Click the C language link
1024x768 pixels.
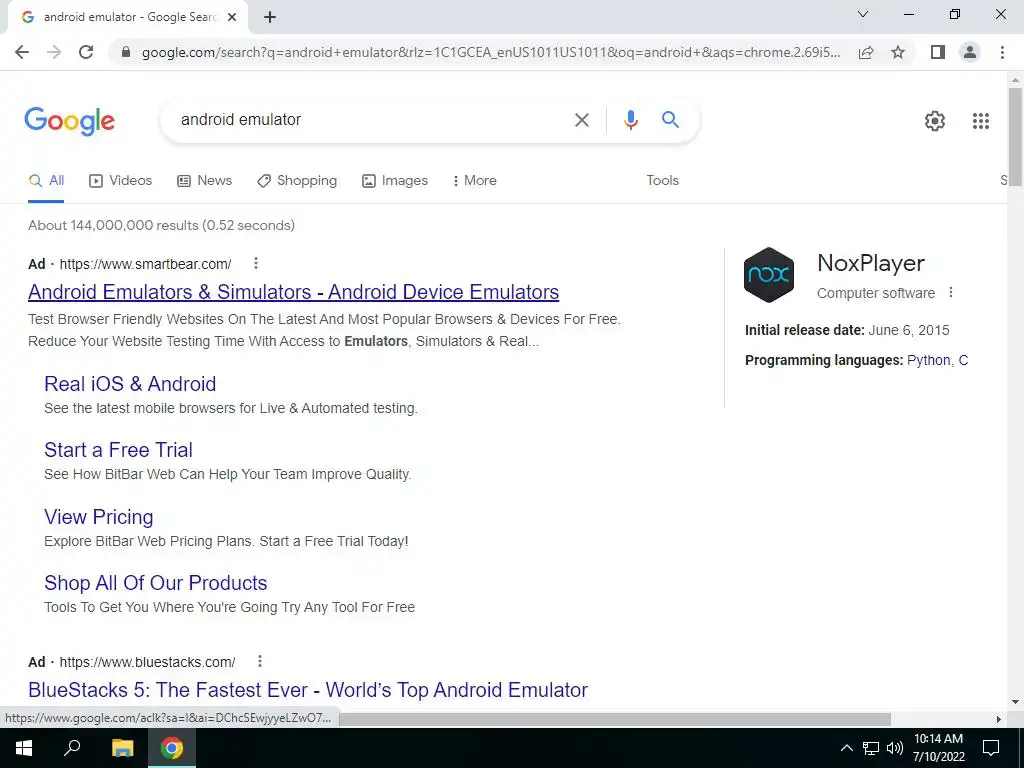(x=963, y=360)
